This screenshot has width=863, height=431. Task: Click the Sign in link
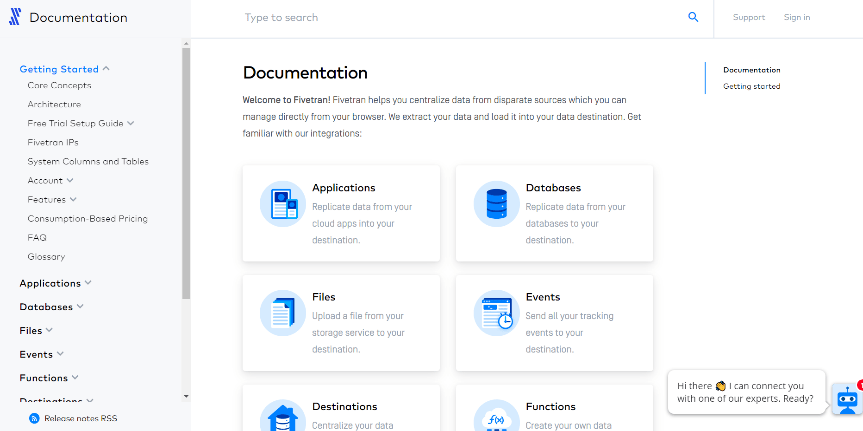tap(797, 17)
